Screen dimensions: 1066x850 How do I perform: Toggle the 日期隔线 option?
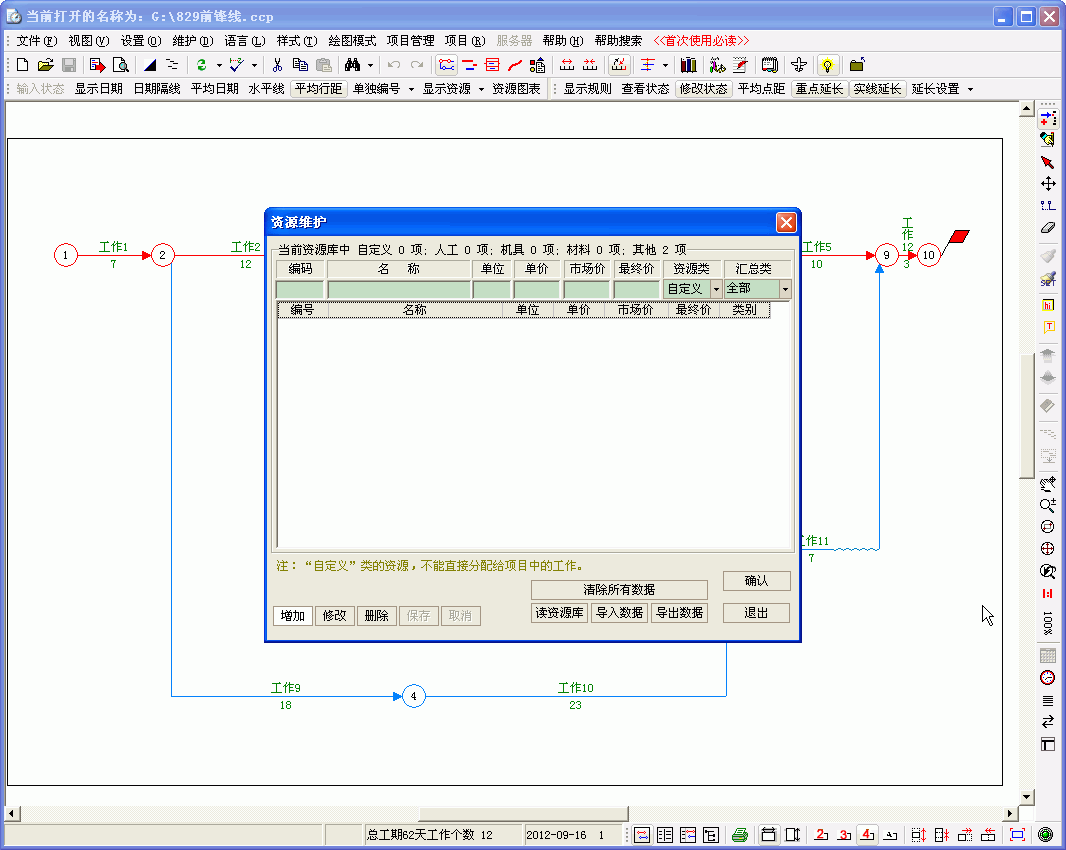[157, 89]
